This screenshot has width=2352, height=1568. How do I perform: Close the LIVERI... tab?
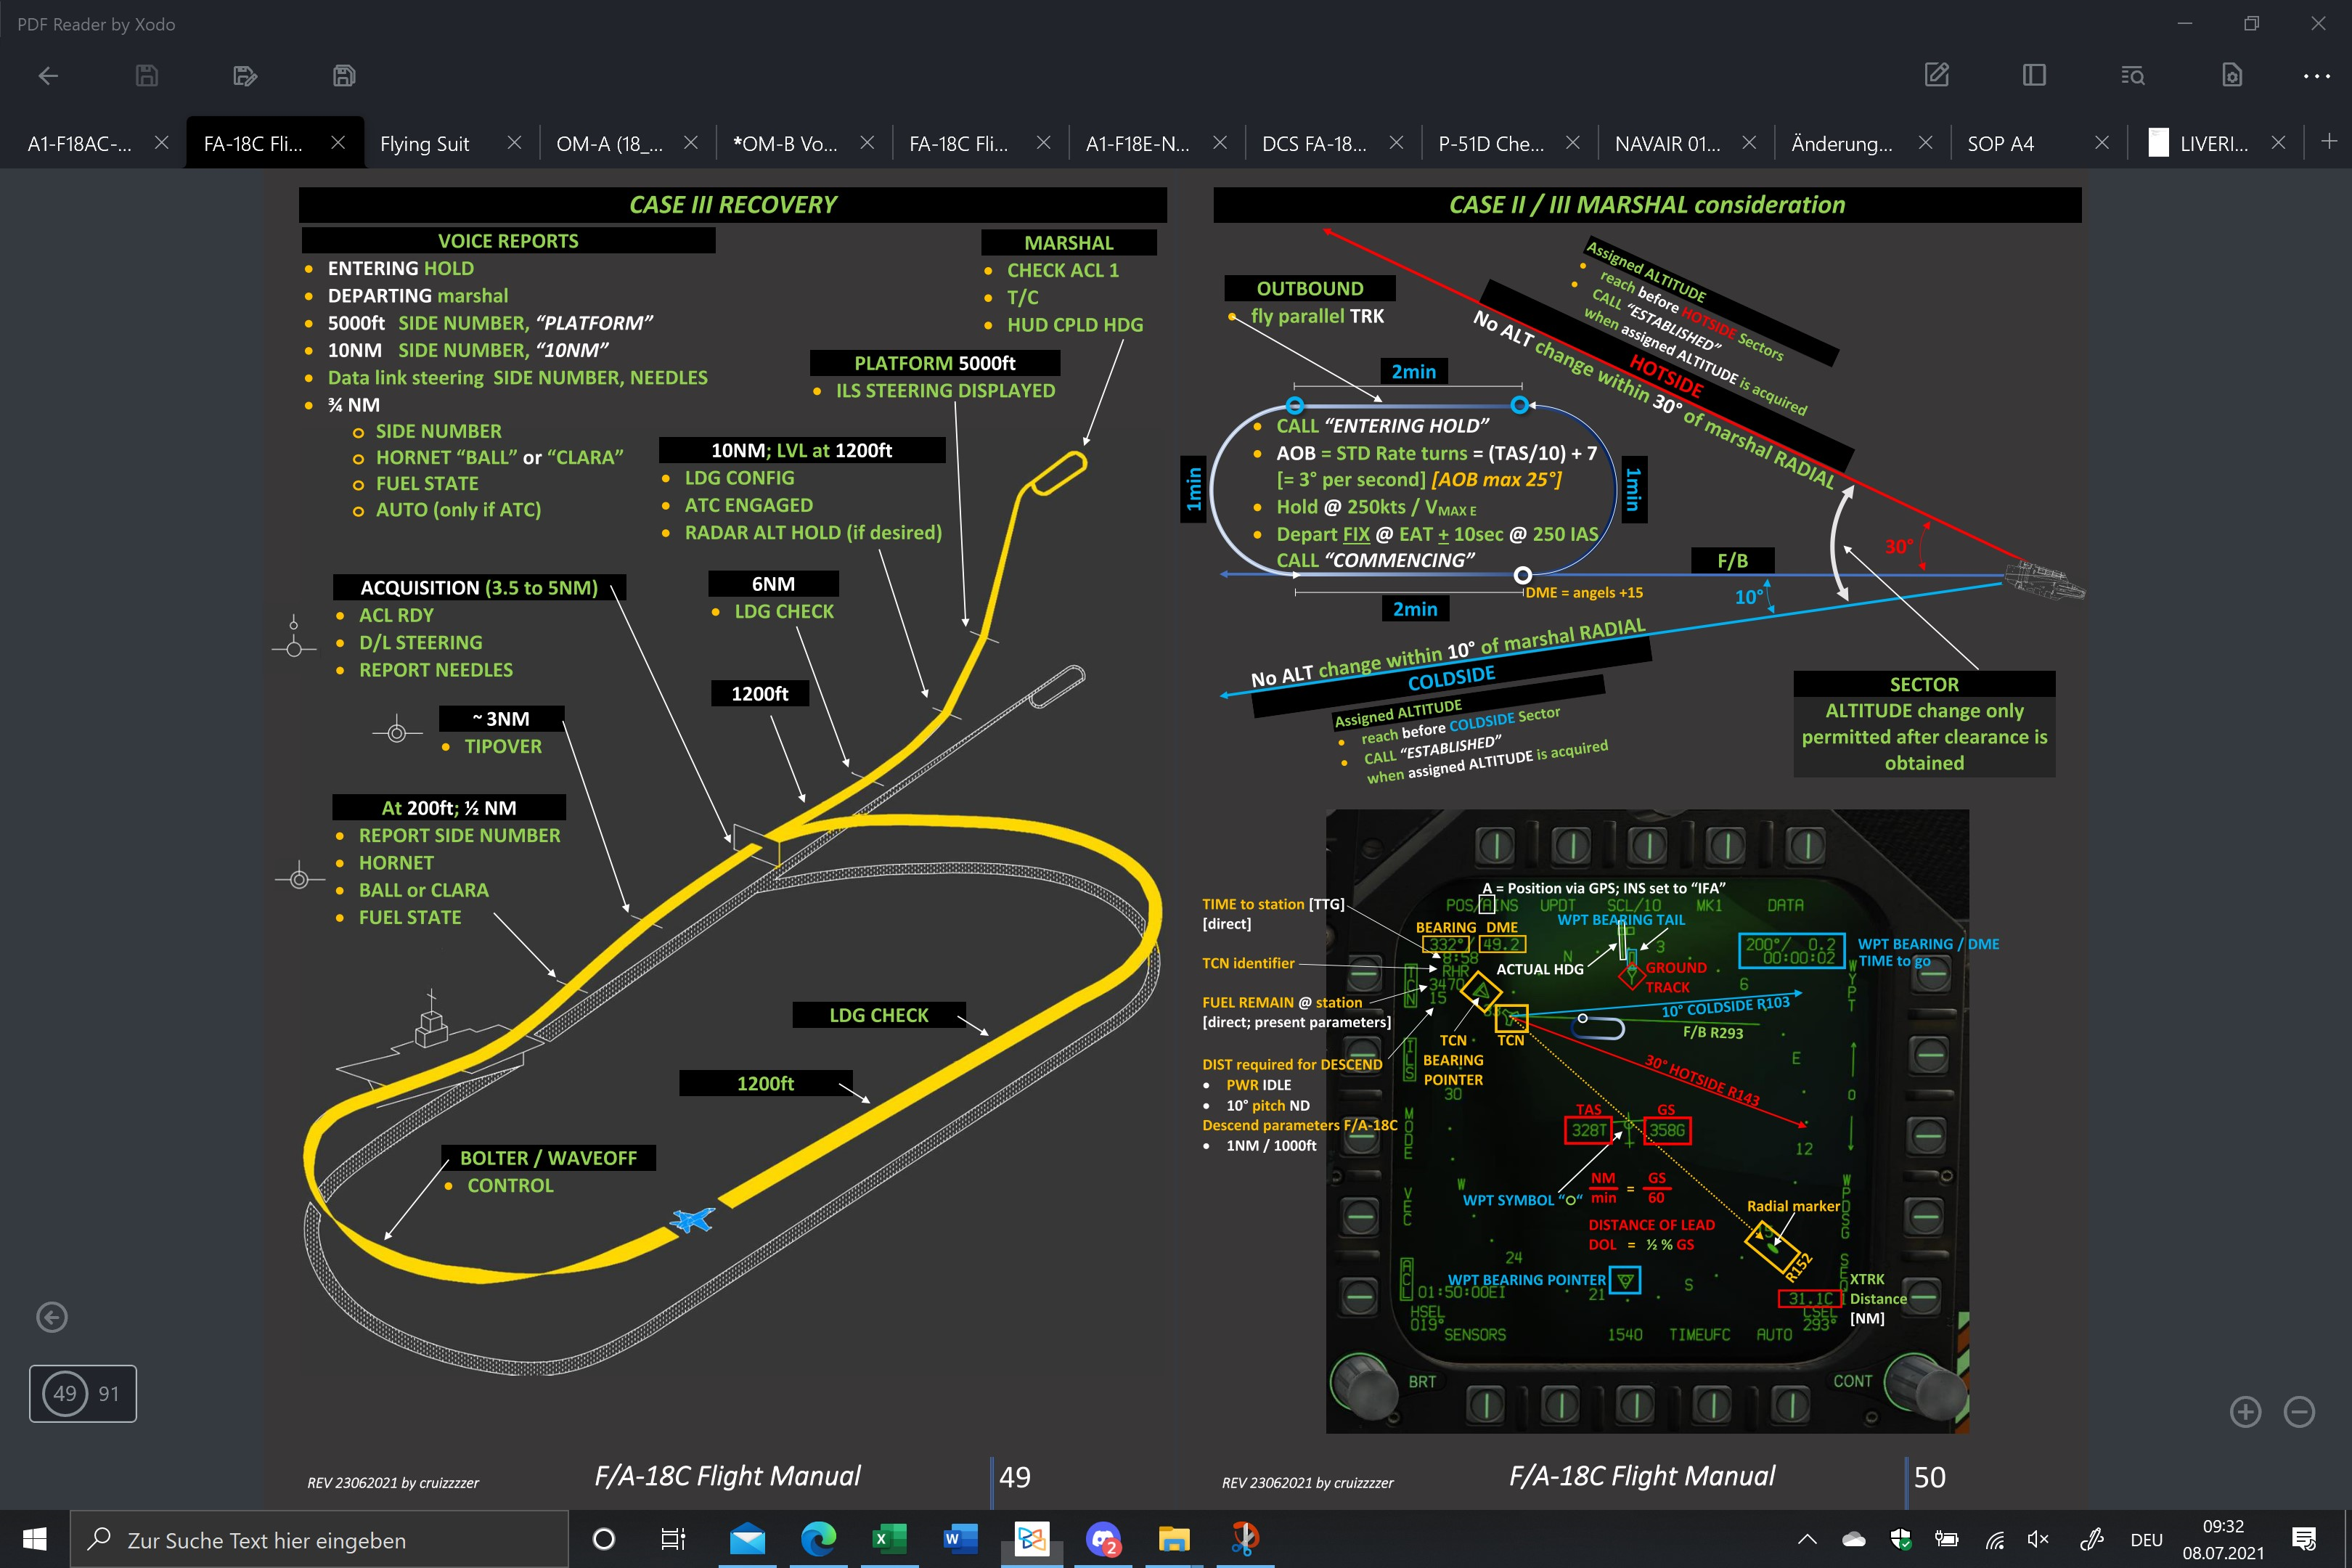[2278, 143]
